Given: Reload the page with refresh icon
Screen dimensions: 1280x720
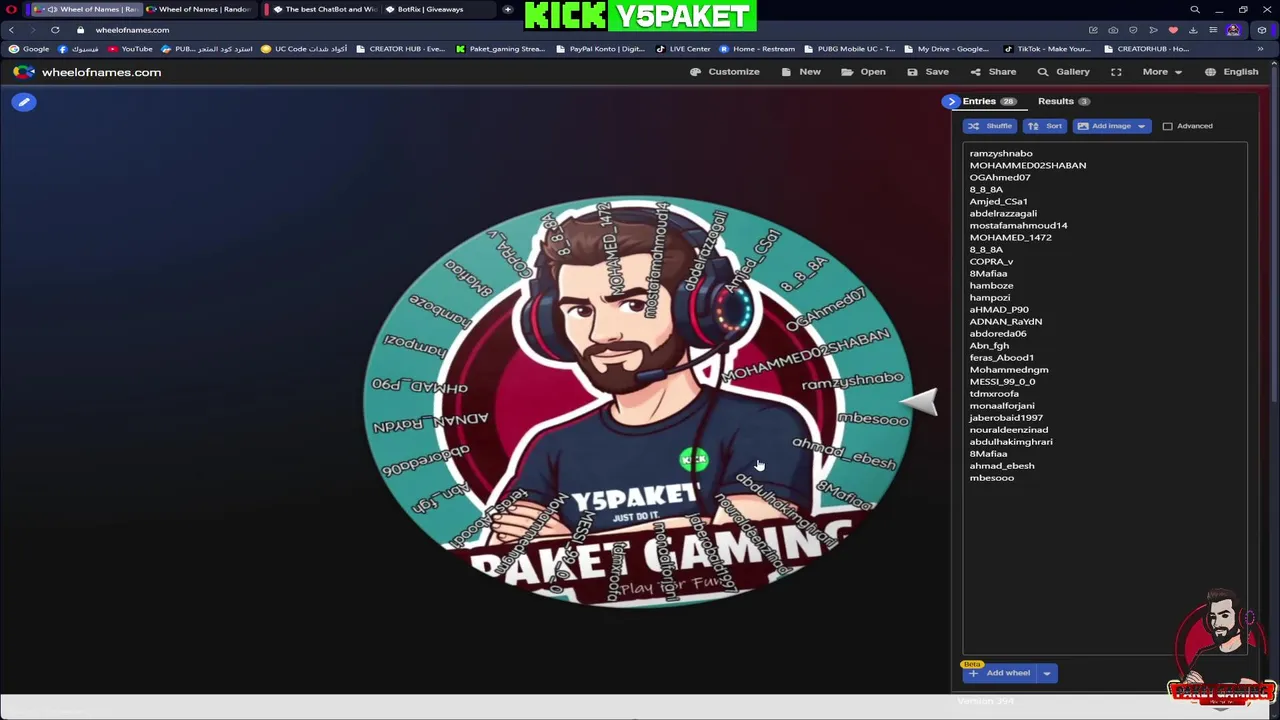Looking at the screenshot, I should [x=55, y=30].
